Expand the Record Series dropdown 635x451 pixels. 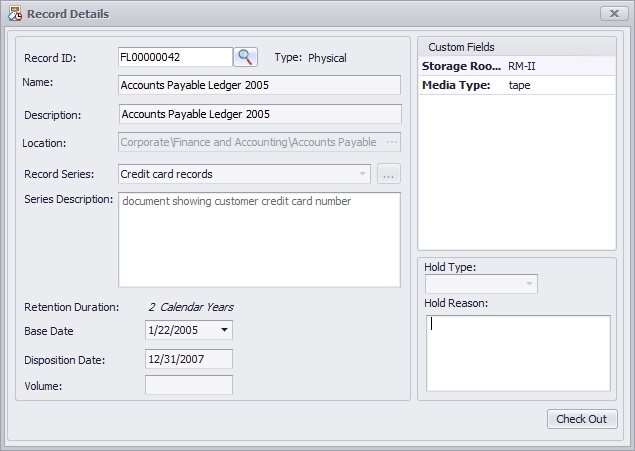(362, 174)
